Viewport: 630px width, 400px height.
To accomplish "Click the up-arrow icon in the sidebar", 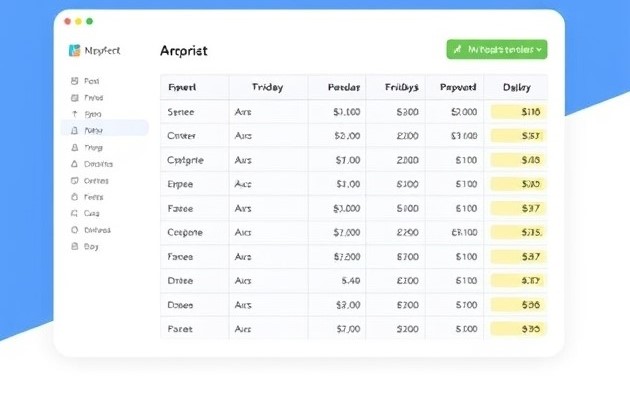I will pos(74,115).
